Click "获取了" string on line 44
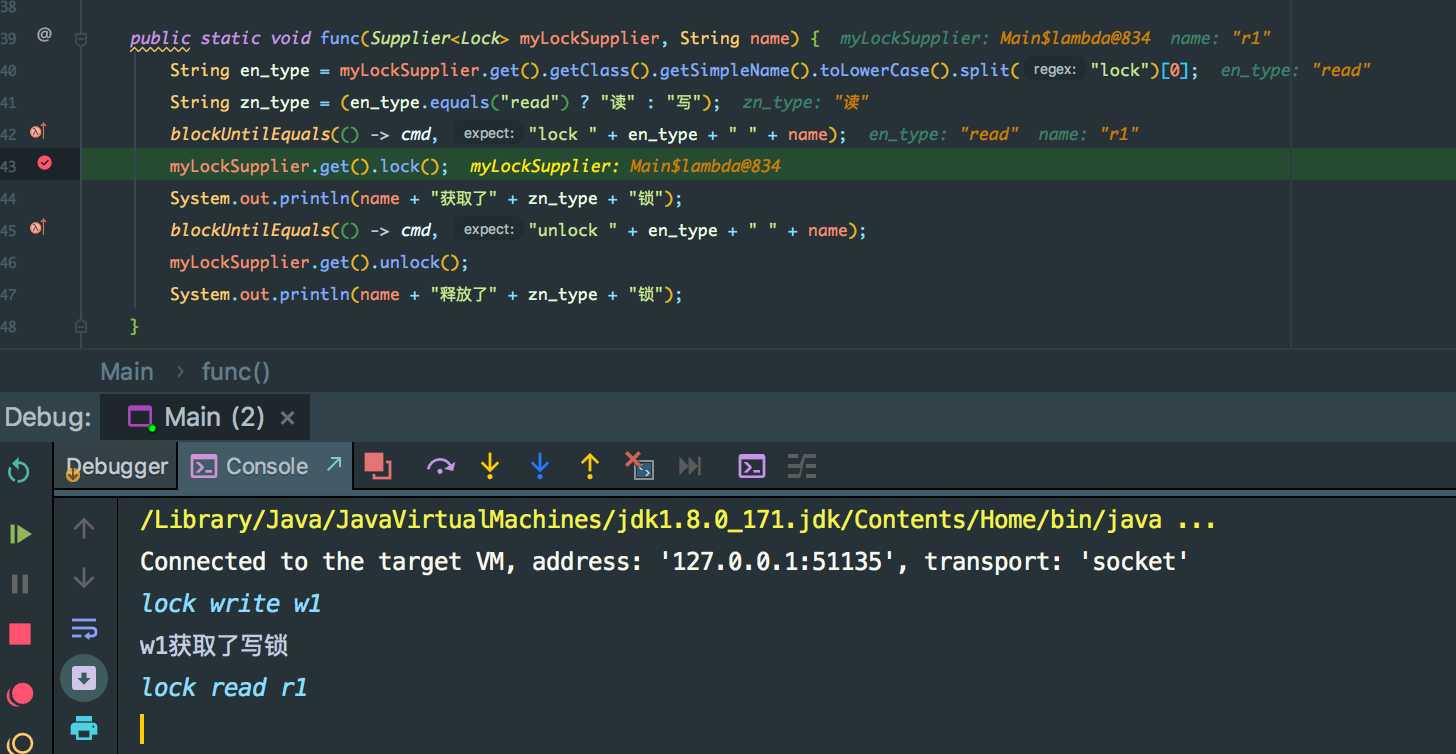Viewport: 1456px width, 754px height. (x=464, y=198)
